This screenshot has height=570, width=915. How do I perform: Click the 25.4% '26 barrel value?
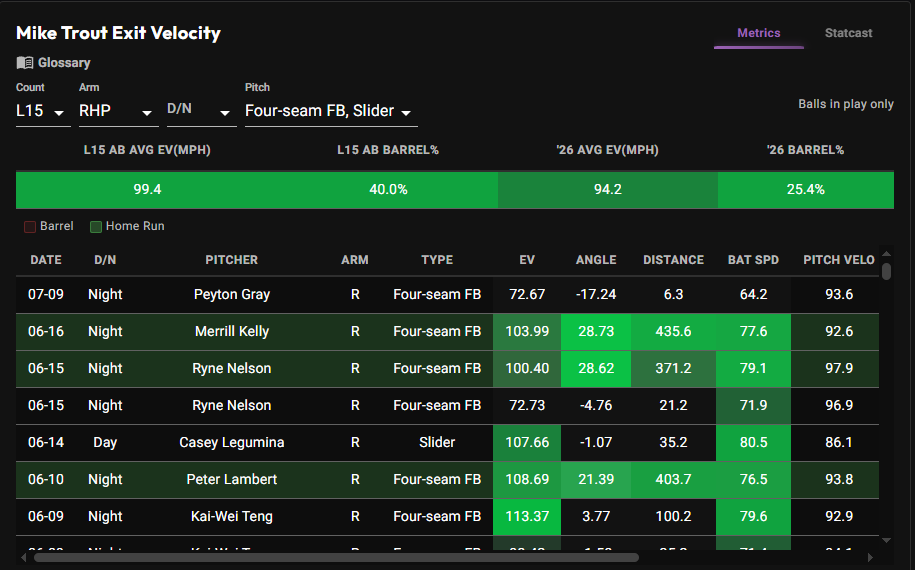805,190
